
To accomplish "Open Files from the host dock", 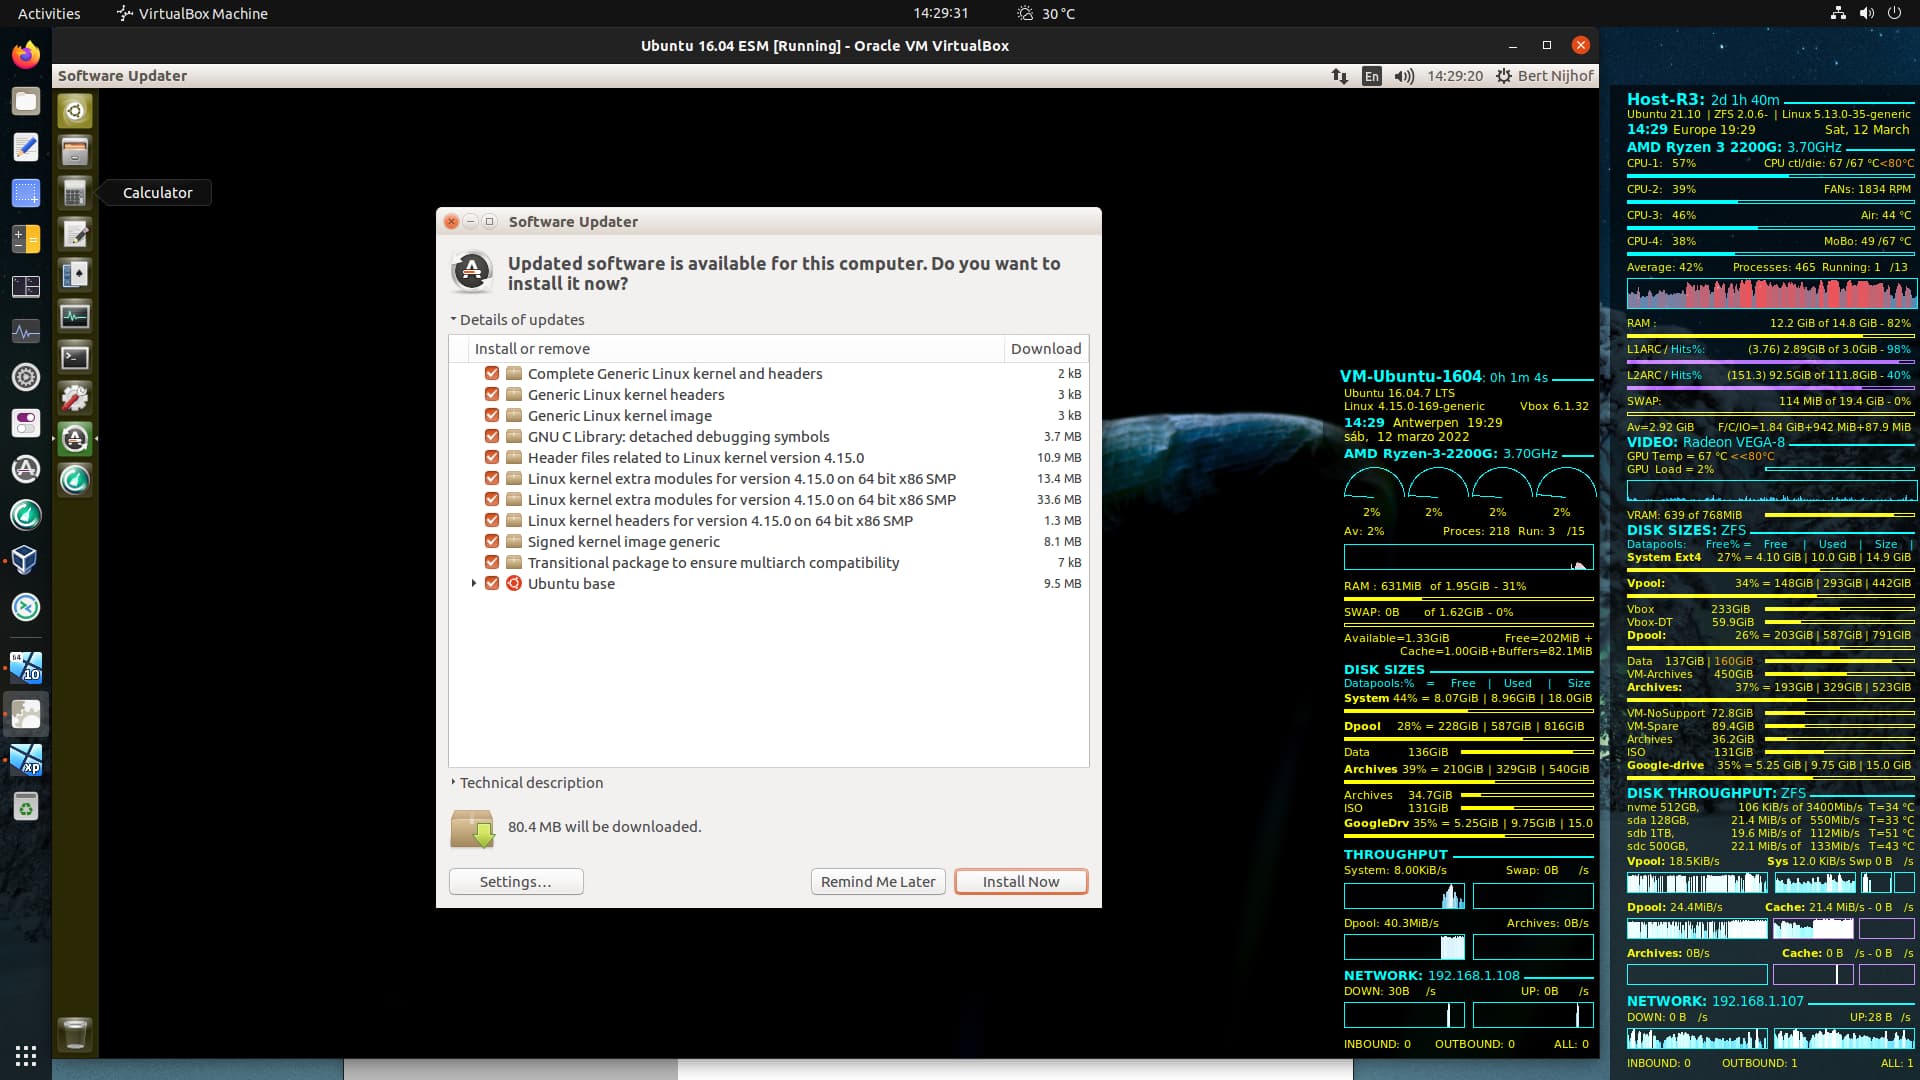I will [x=26, y=100].
